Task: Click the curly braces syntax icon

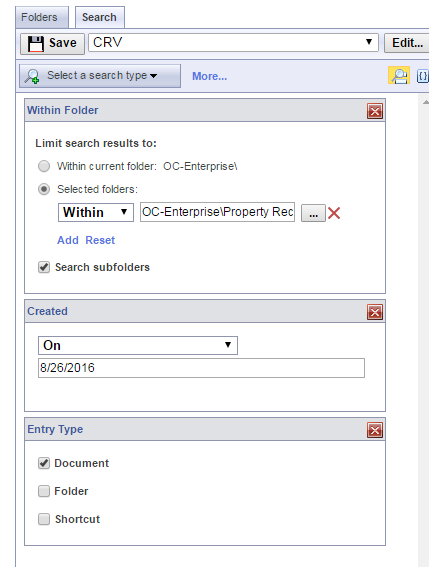Action: click(422, 76)
